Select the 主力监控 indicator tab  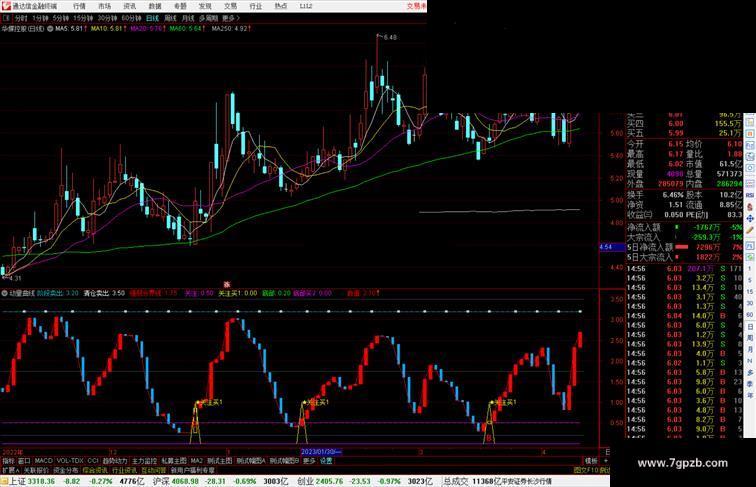click(x=144, y=460)
